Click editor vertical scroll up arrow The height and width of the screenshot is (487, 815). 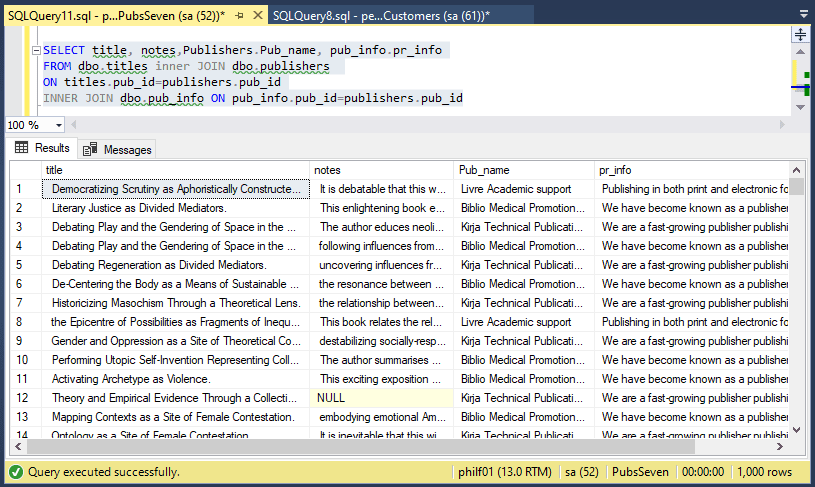pos(800,51)
